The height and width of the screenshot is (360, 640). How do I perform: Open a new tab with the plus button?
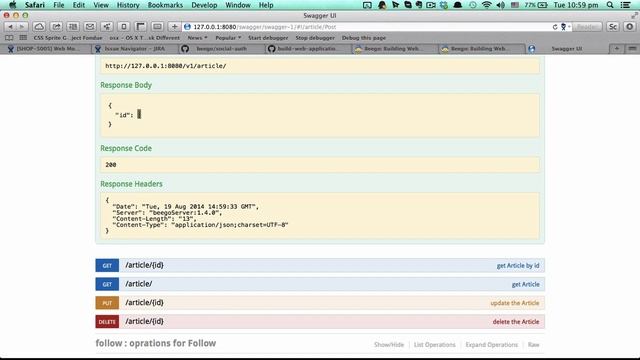click(x=617, y=49)
